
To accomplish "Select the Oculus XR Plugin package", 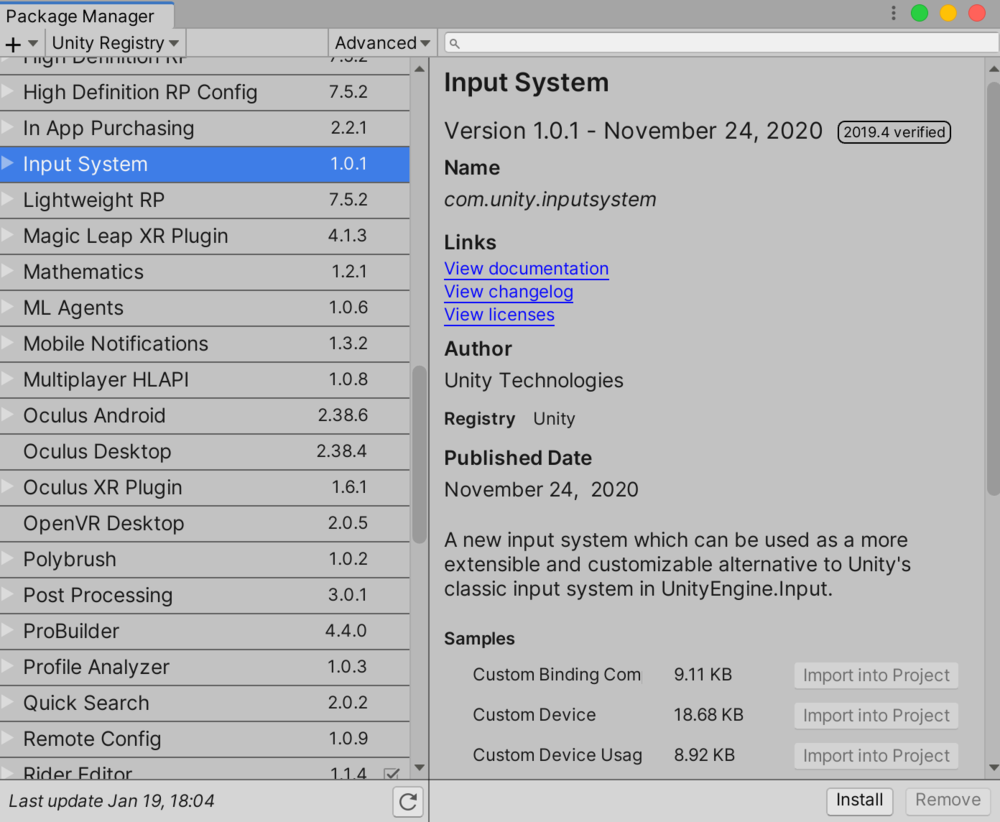I will [204, 487].
